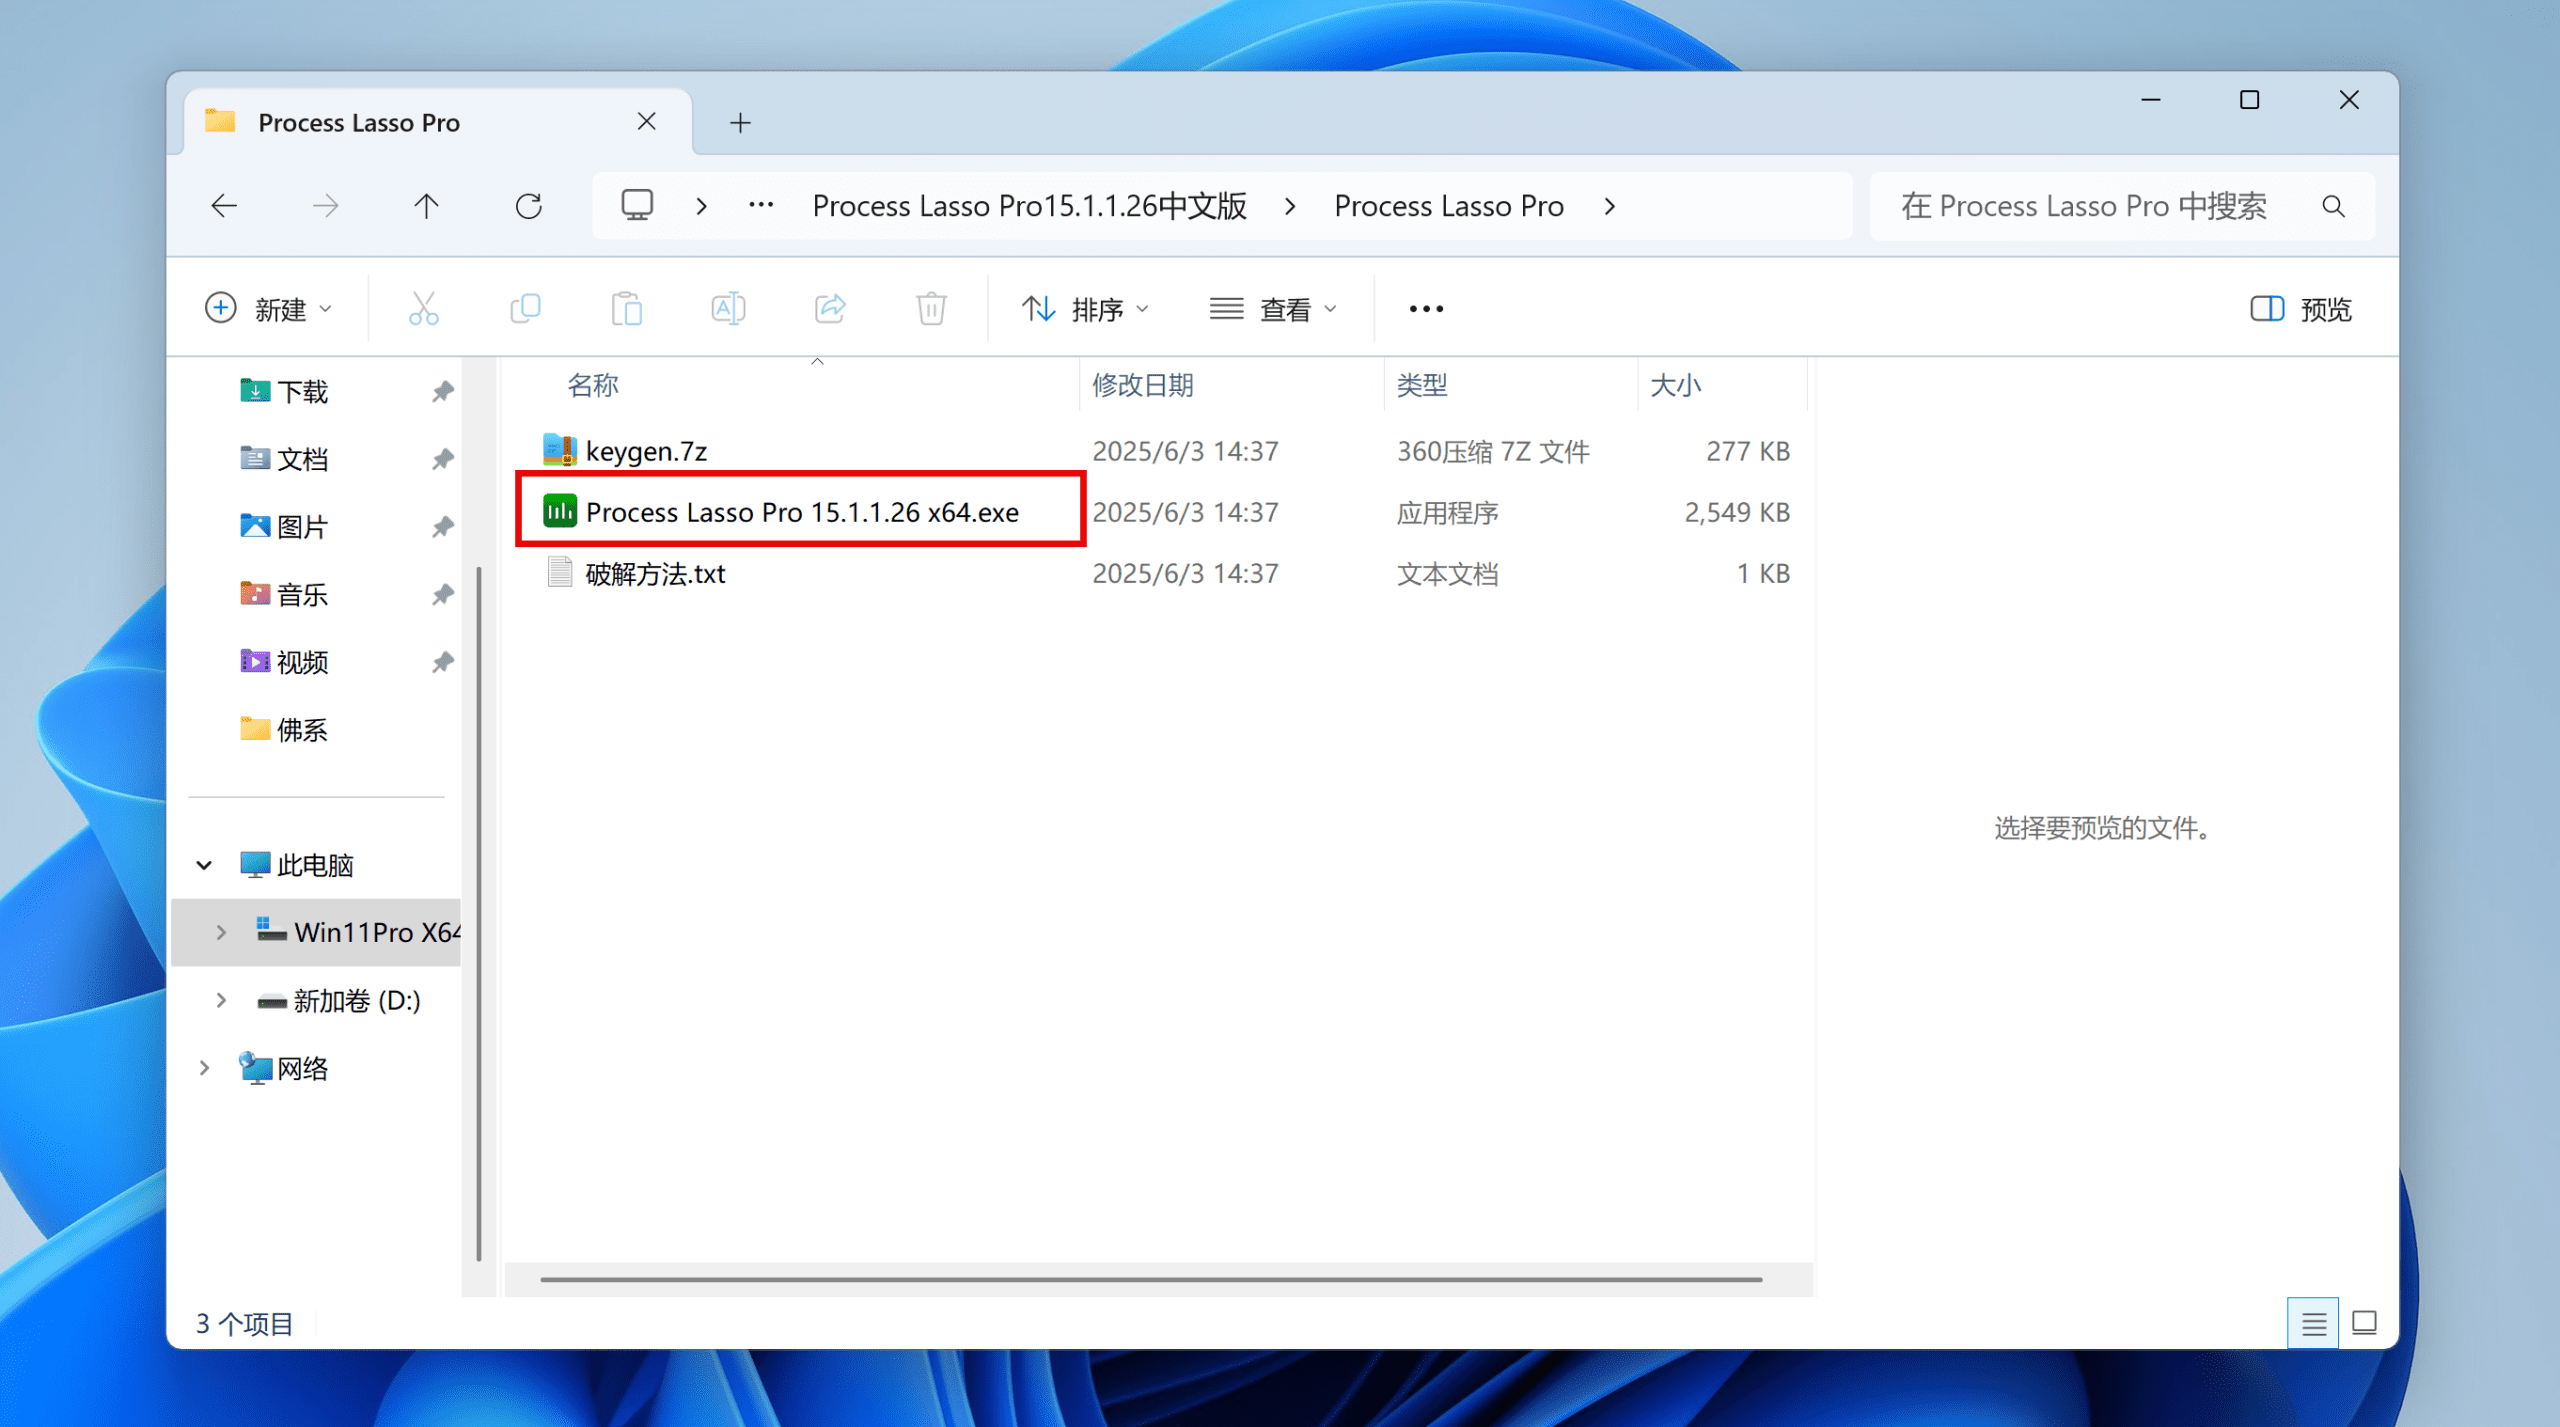Toggle the 预览 preview pane
This screenshot has height=1427, width=2560.
click(2301, 309)
